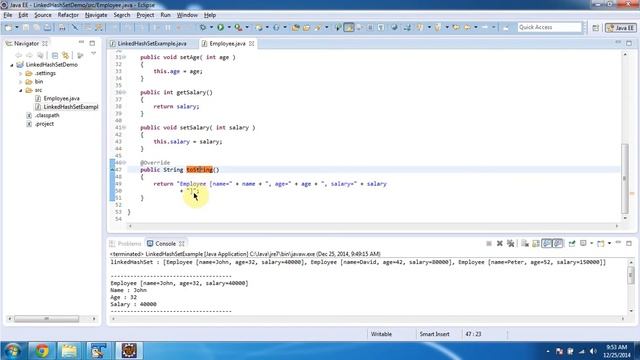Open the Run menu

(x=165, y=15)
